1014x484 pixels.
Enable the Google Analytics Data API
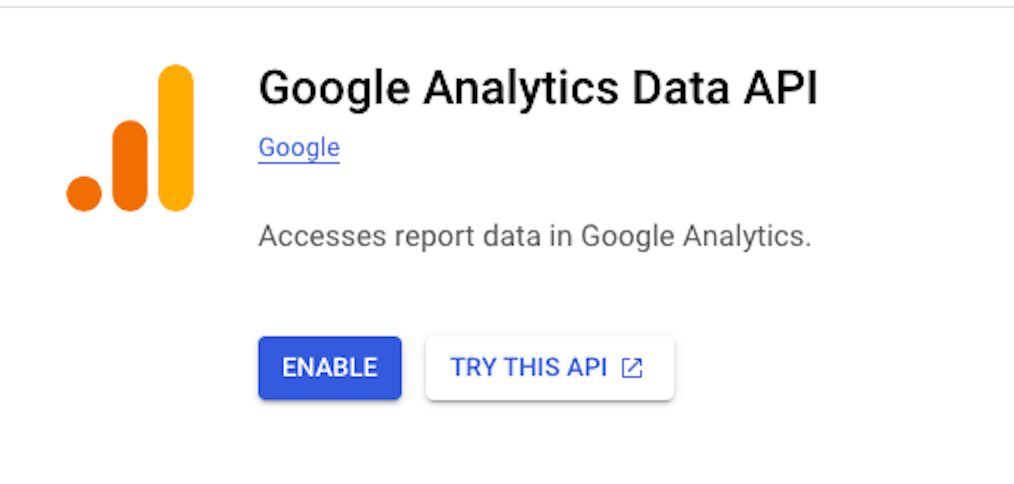click(330, 368)
